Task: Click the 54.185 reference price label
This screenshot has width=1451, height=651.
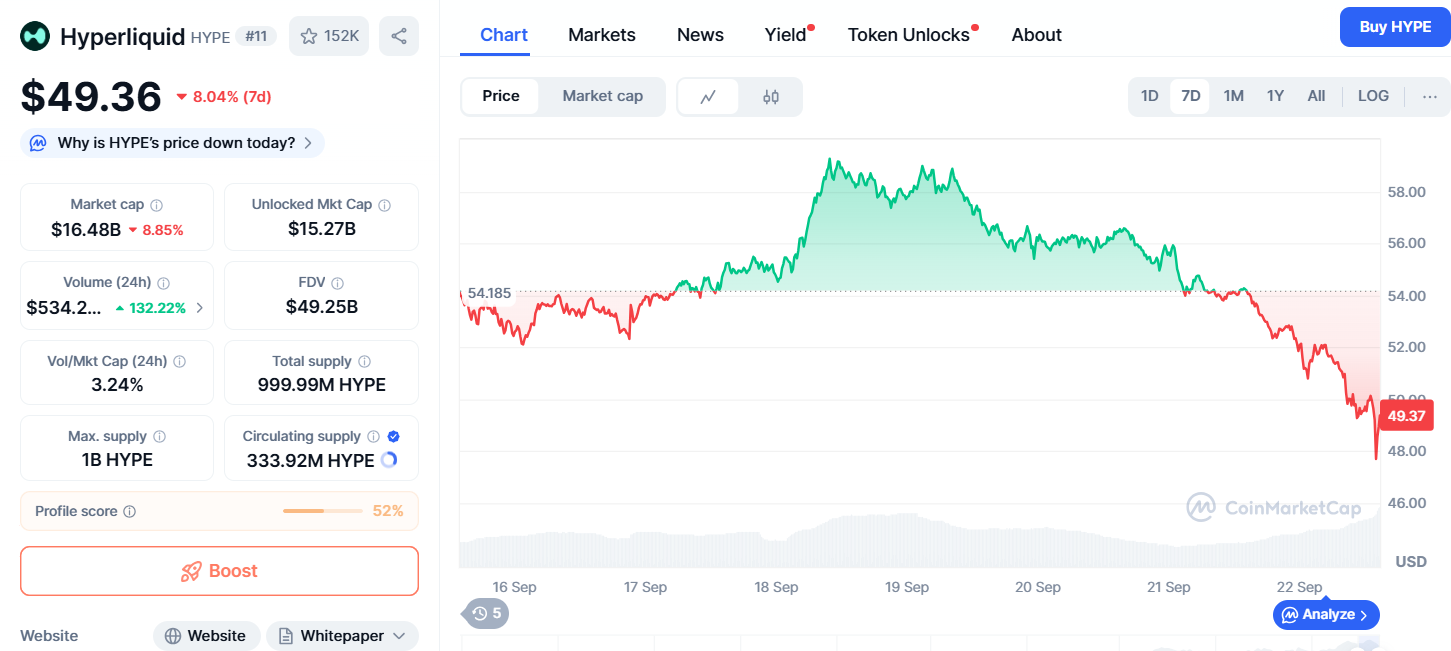Action: 489,293
